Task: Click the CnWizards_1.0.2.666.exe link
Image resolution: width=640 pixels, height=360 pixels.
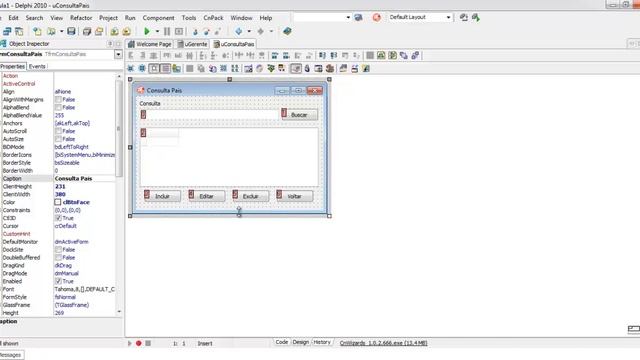Action: (383, 343)
